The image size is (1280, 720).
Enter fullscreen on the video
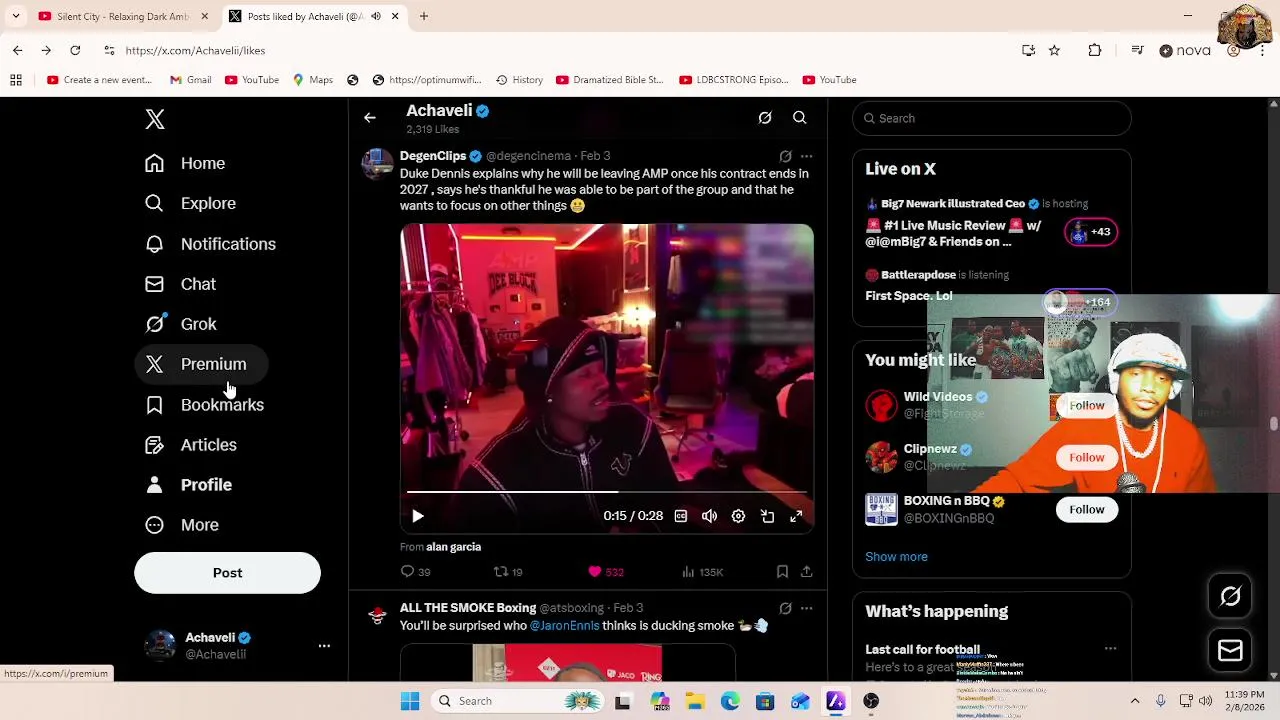click(796, 516)
